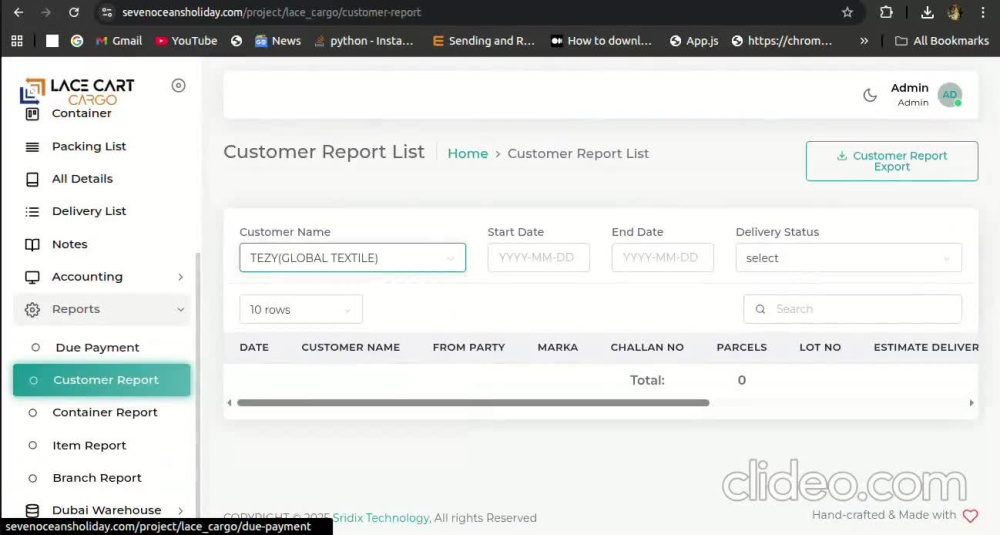The height and width of the screenshot is (535, 1000).
Task: Open the Sridix Technology link
Action: 381,518
